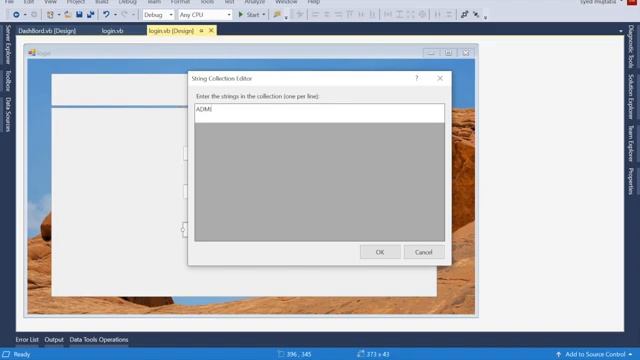Click OK in String Collection Editor
The image size is (640, 360).
pyautogui.click(x=380, y=252)
